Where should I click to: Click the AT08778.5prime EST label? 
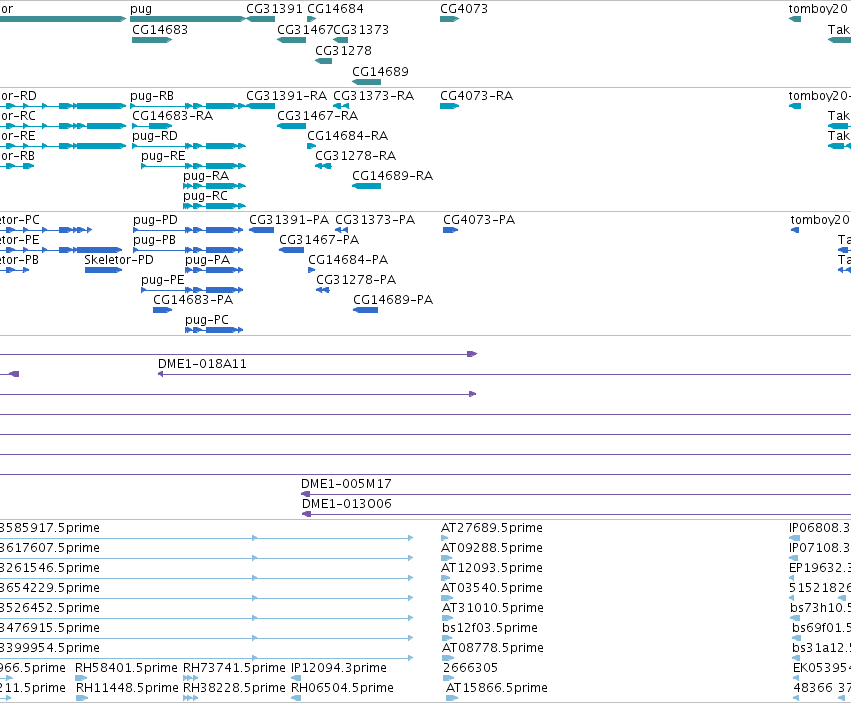492,648
